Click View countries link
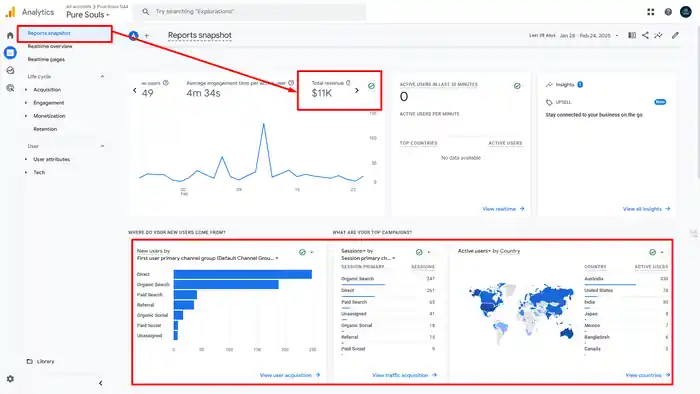The width and height of the screenshot is (700, 394). [648, 375]
